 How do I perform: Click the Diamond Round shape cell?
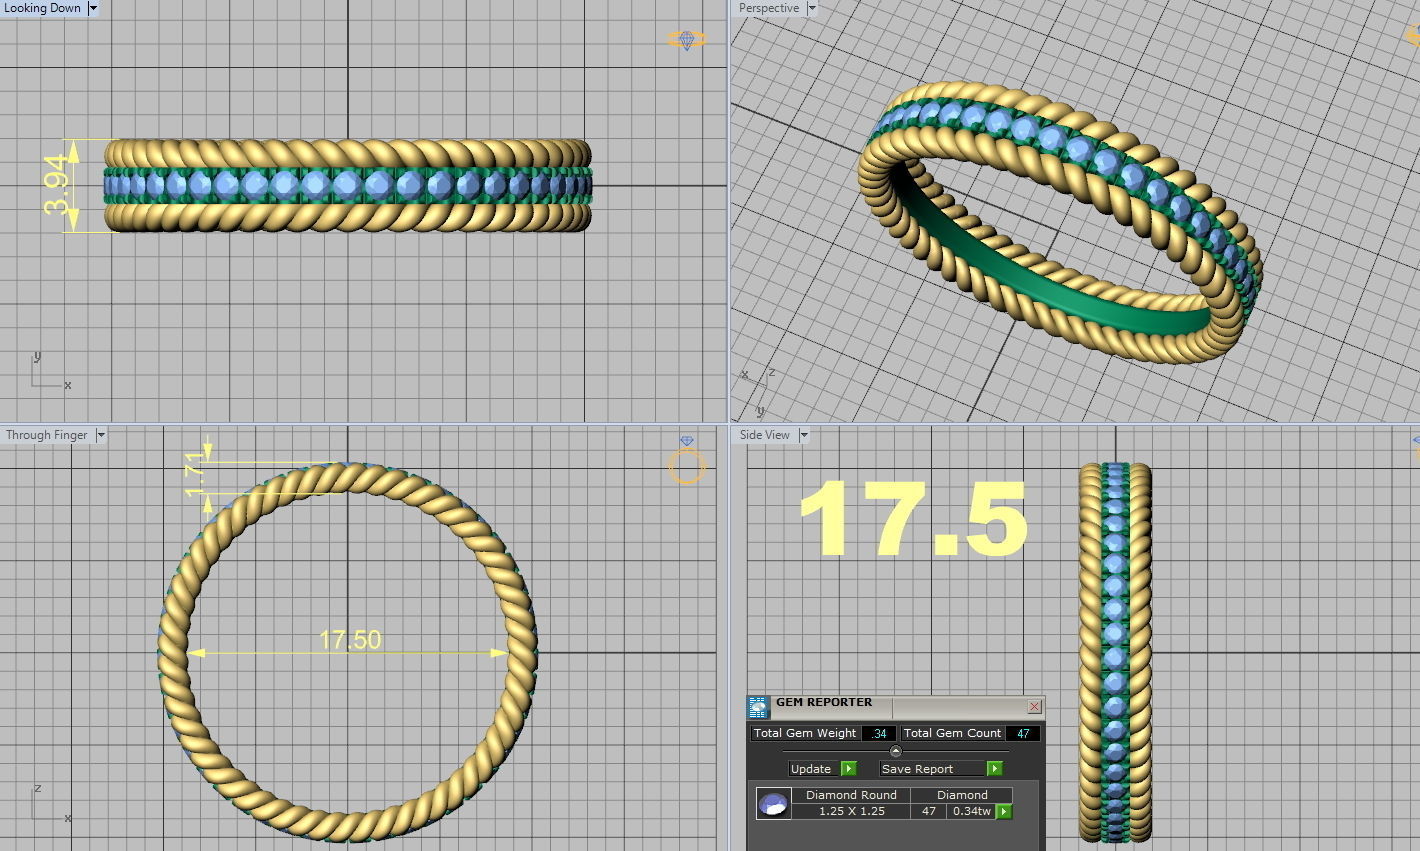(x=852, y=795)
